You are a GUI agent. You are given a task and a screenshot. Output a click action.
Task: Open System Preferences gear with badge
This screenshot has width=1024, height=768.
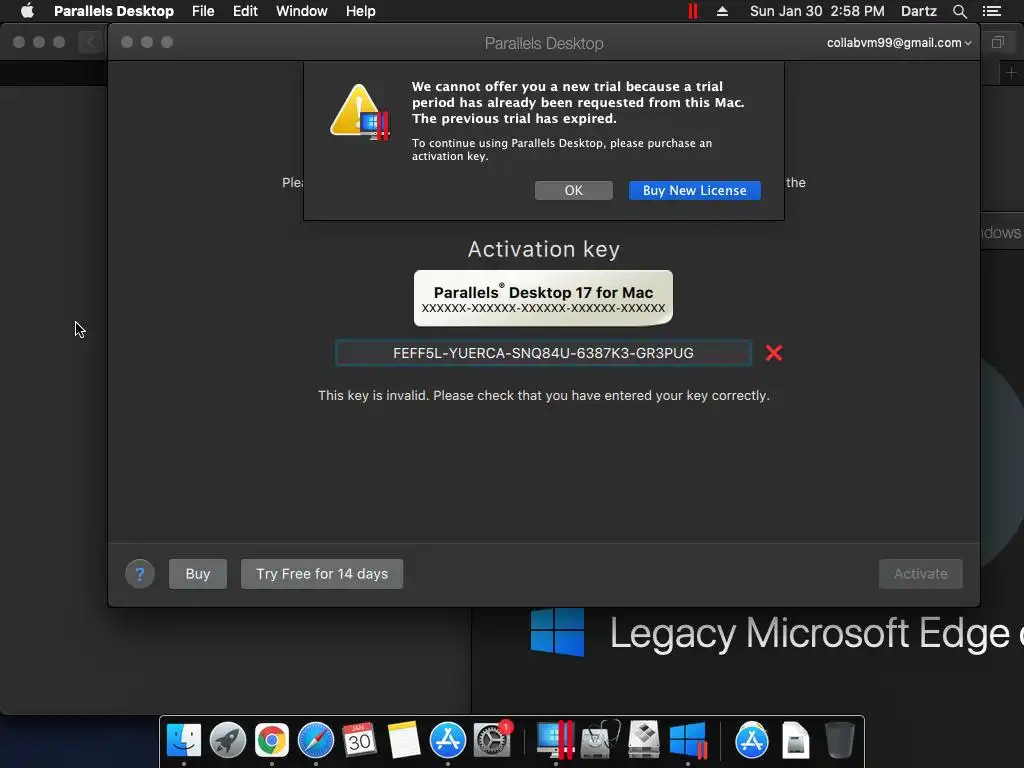[492, 740]
